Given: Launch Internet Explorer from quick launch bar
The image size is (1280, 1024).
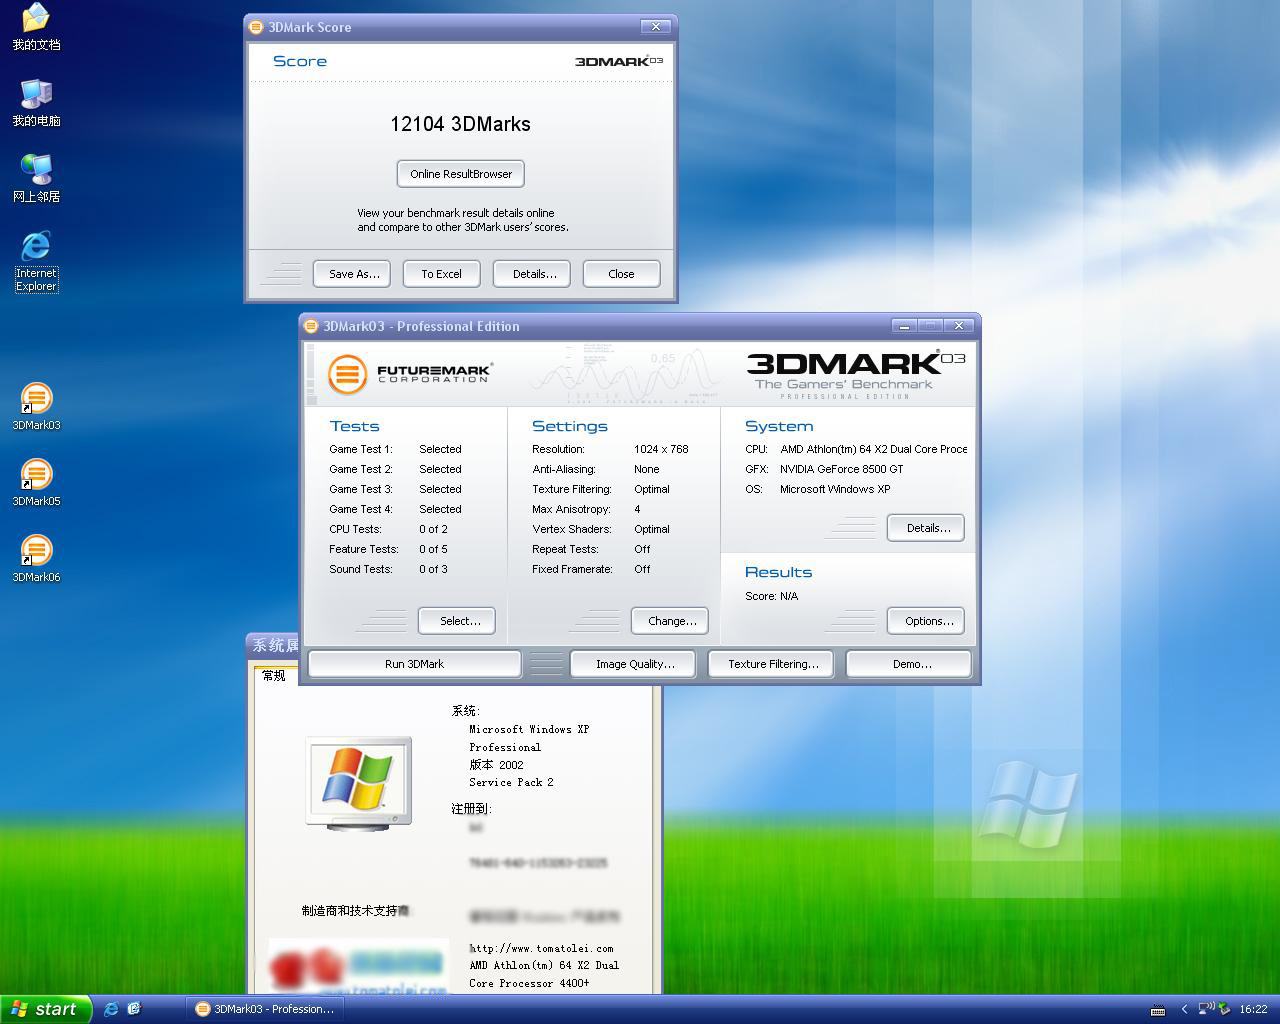Looking at the screenshot, I should 111,1009.
